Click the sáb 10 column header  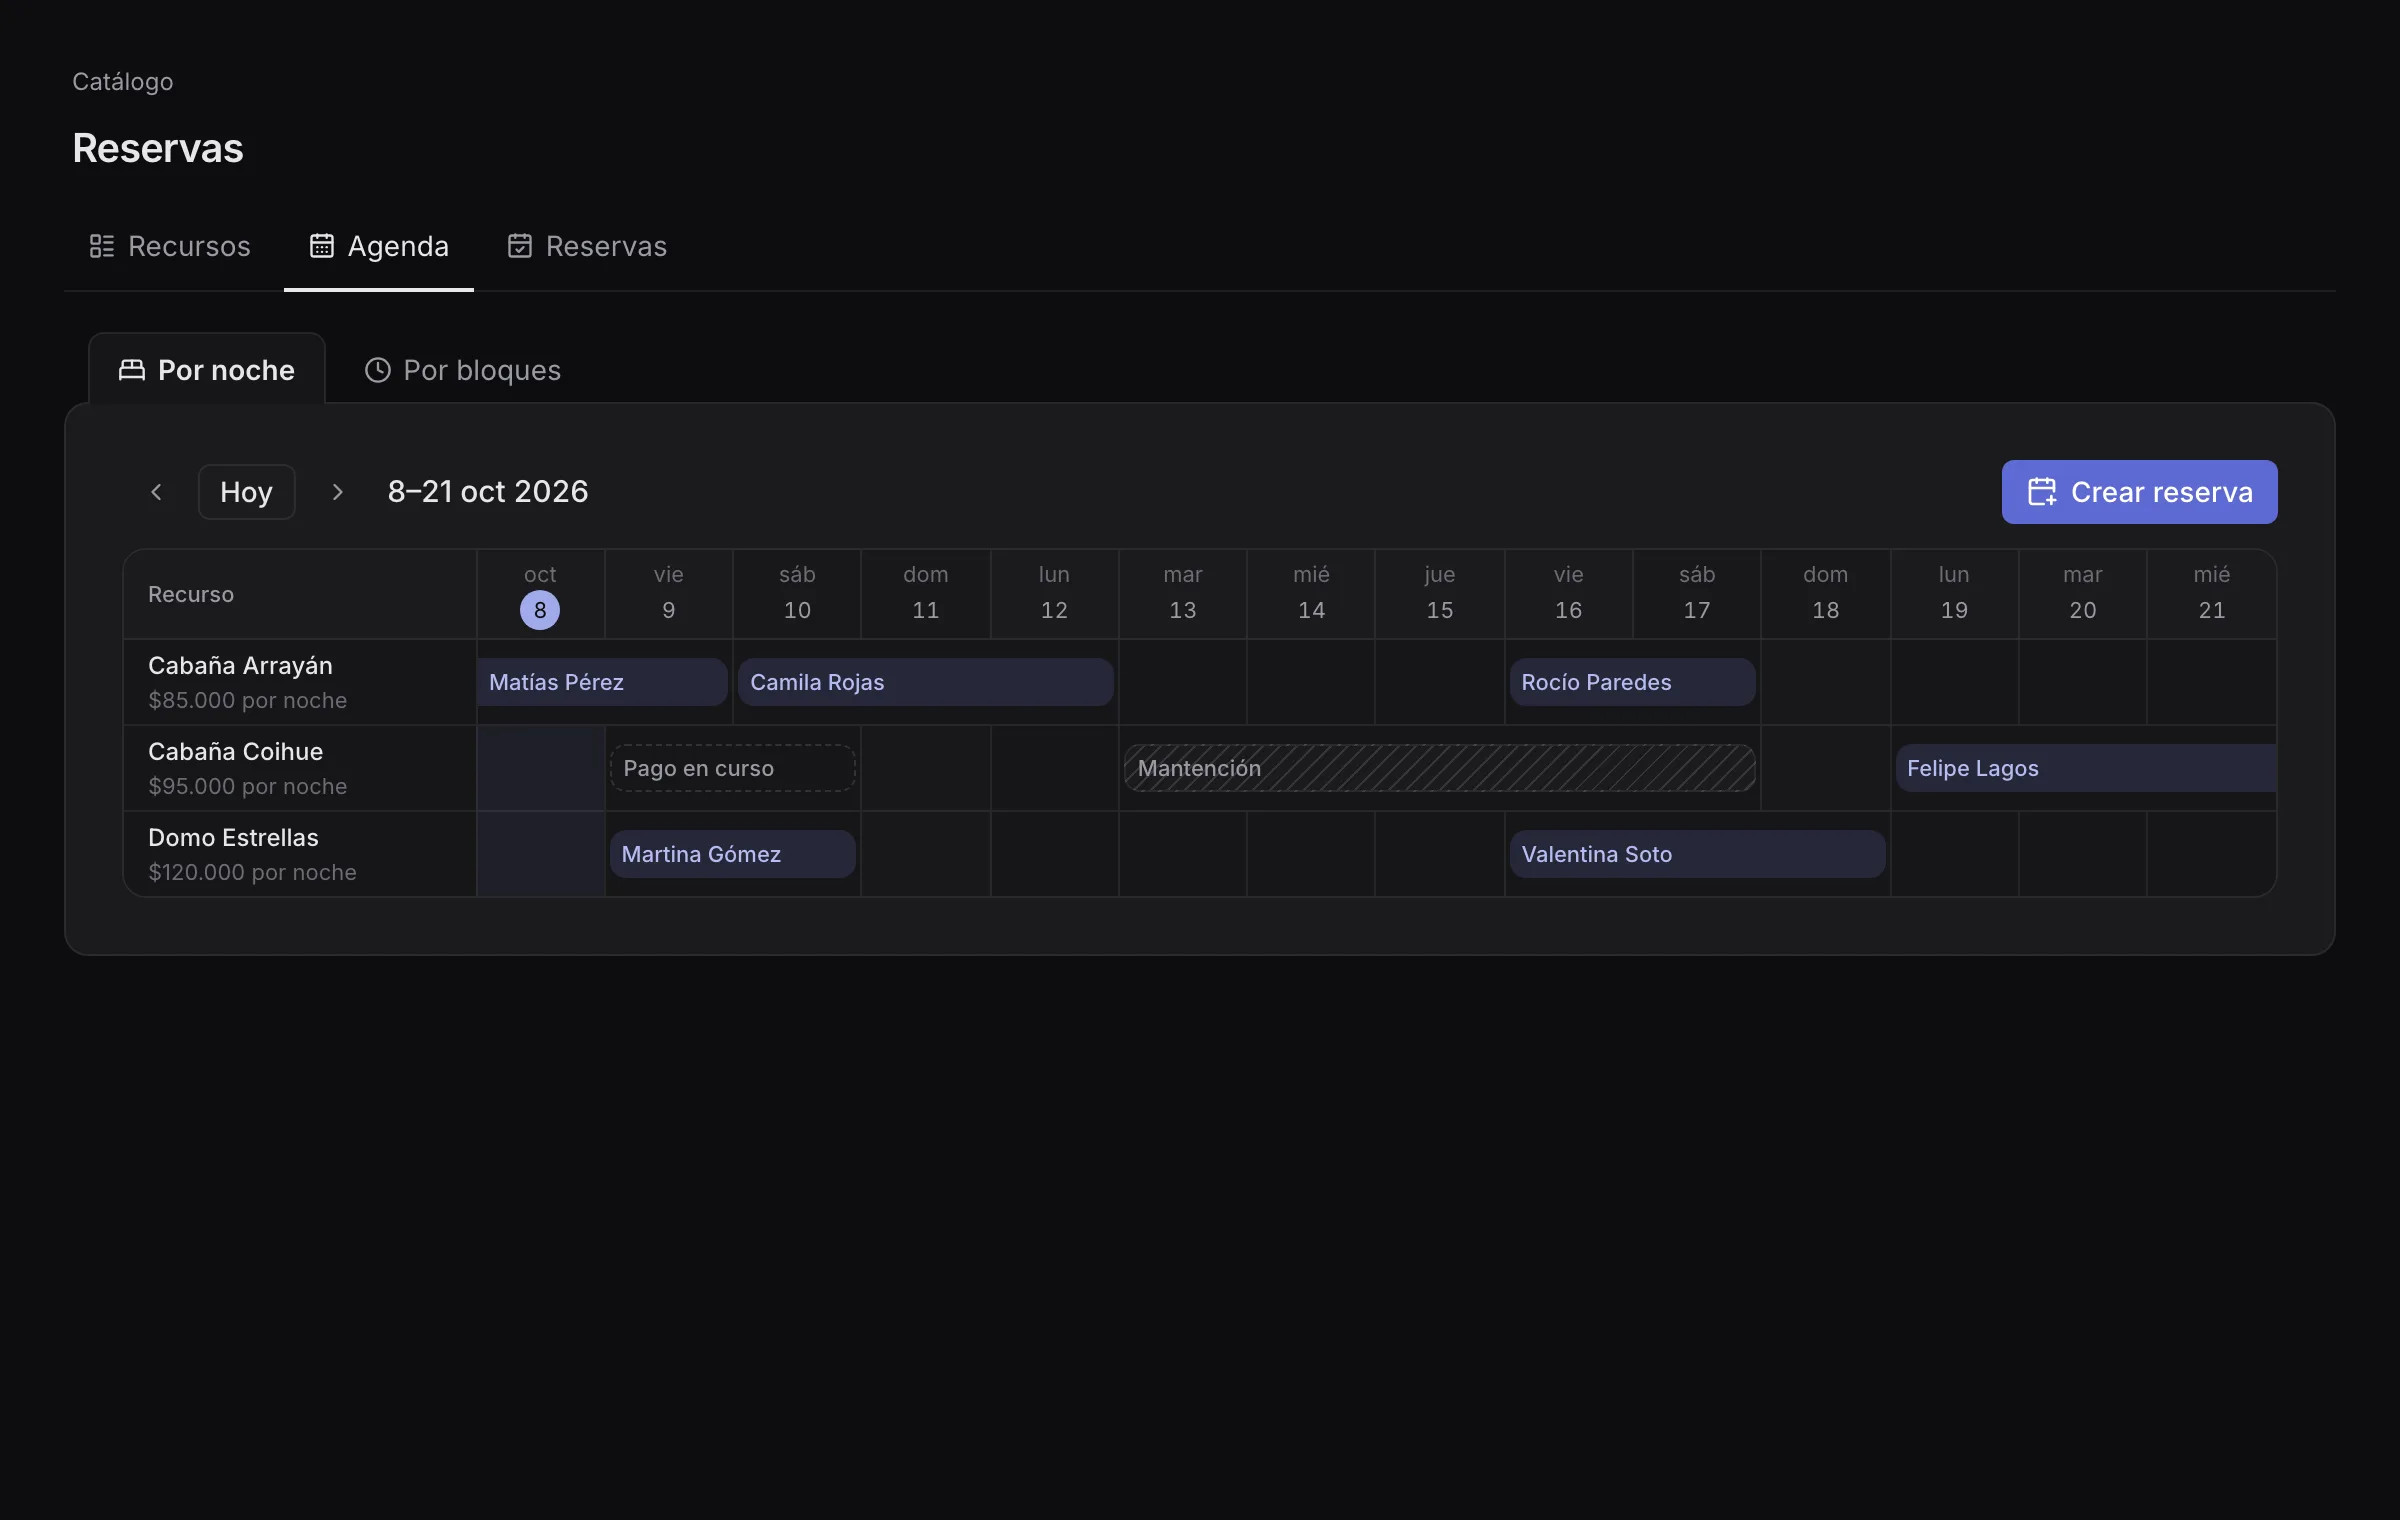pos(797,594)
